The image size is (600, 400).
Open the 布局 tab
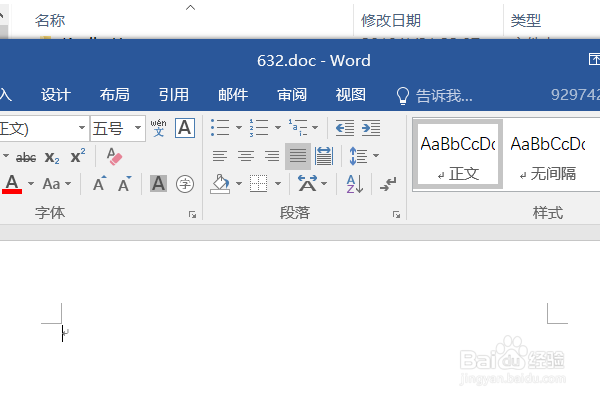click(x=115, y=95)
